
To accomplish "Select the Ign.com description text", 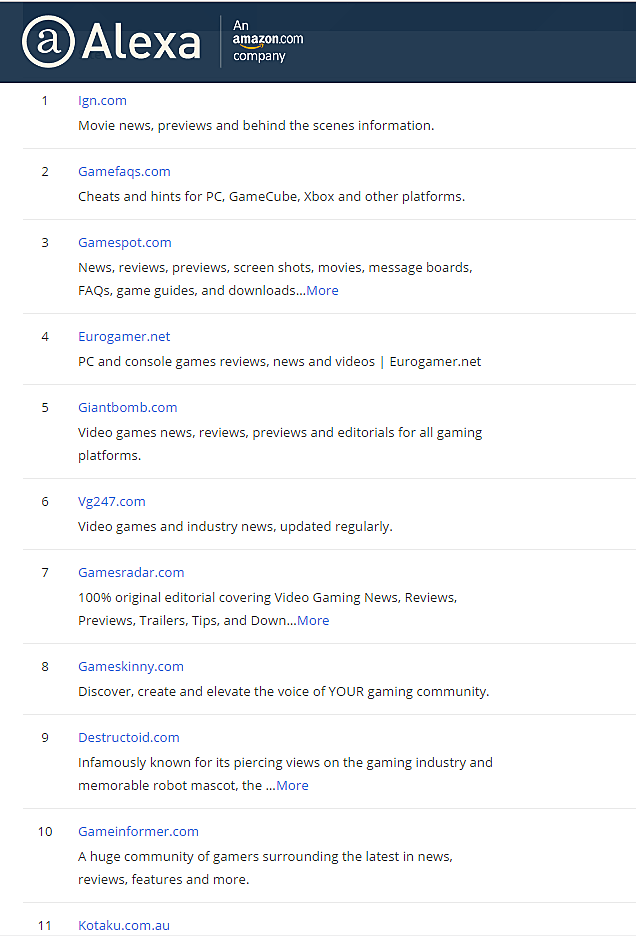I will click(256, 126).
